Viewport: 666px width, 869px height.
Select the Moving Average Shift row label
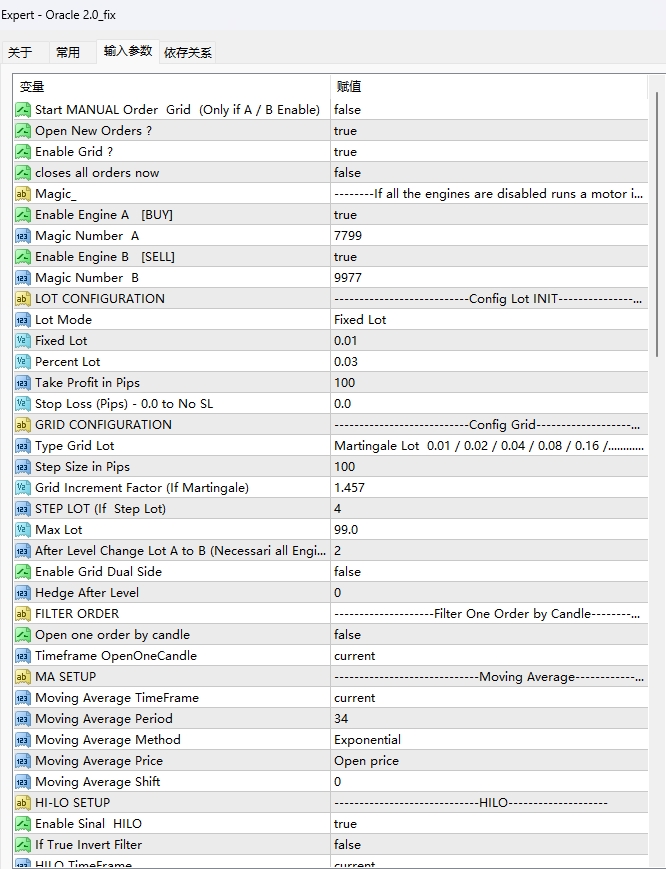tap(98, 782)
